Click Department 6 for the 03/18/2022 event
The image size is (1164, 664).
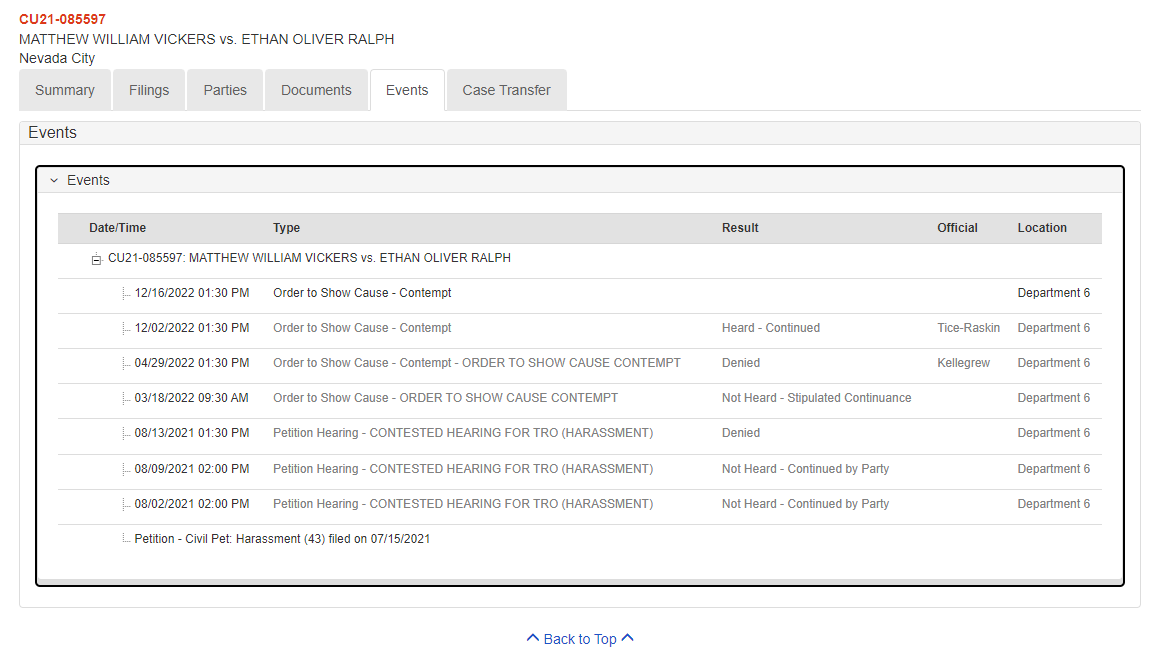[1053, 397]
